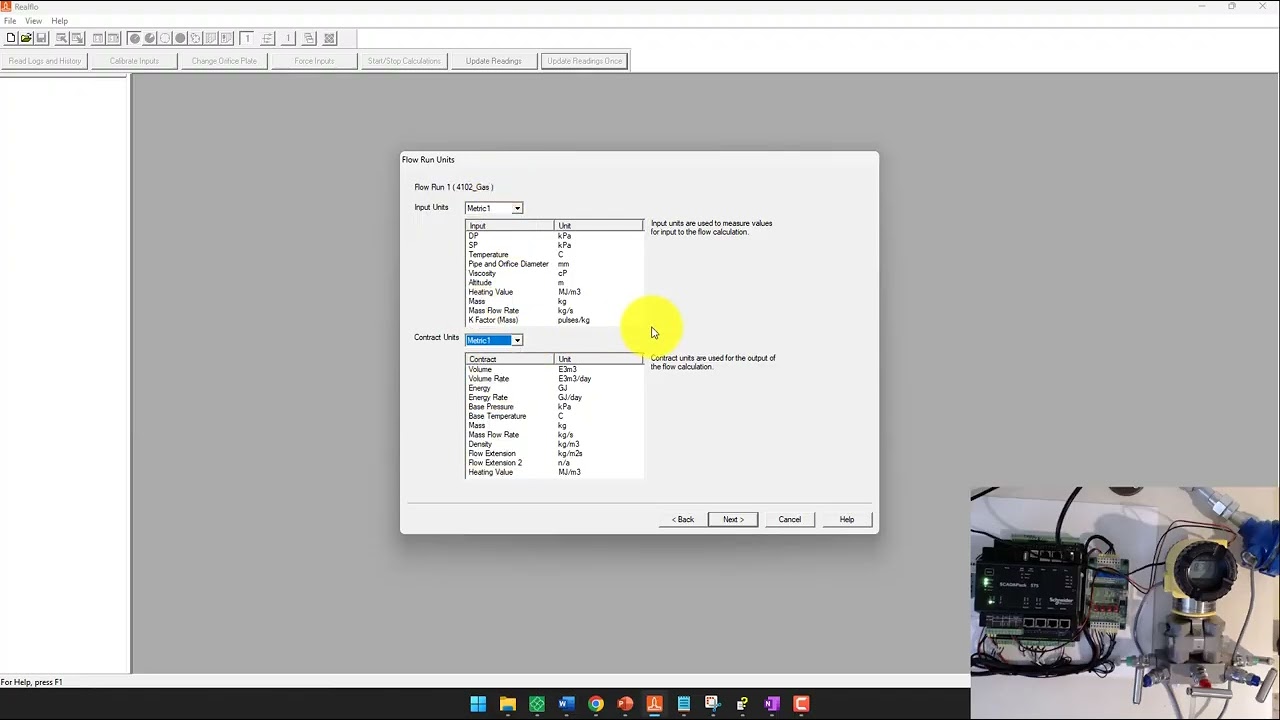This screenshot has width=1280, height=720.
Task: Click the Help button in dialog
Action: 847,519
